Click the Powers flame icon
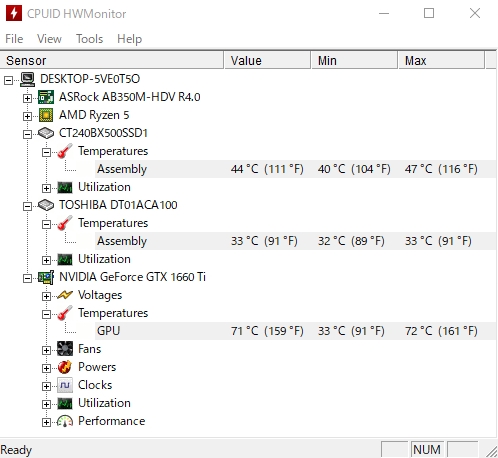Screen dimensions: 498x458 65,367
